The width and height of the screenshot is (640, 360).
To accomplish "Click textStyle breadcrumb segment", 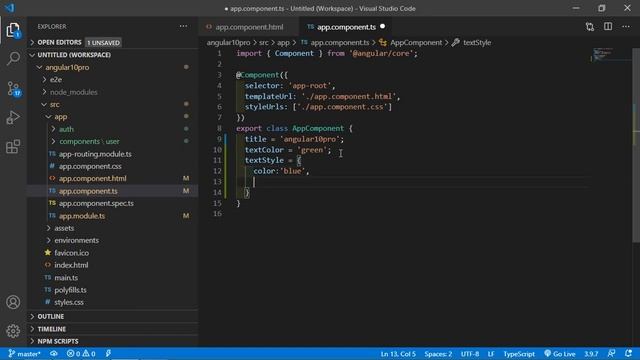I will 477,42.
